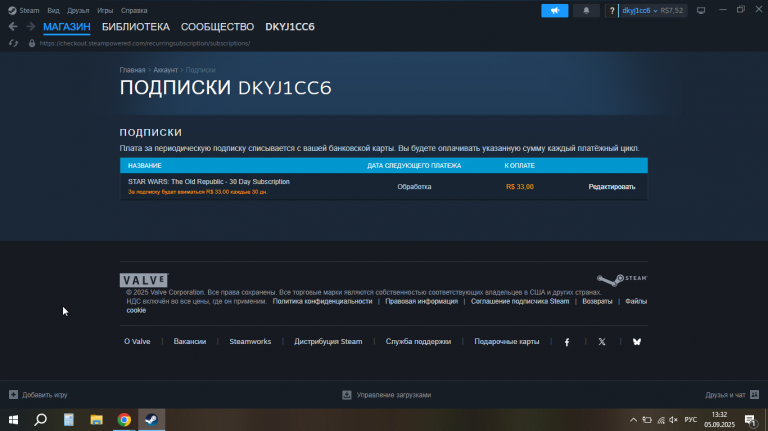Open the Справка menu
Viewport: 768px width, 431px height.
[134, 10]
